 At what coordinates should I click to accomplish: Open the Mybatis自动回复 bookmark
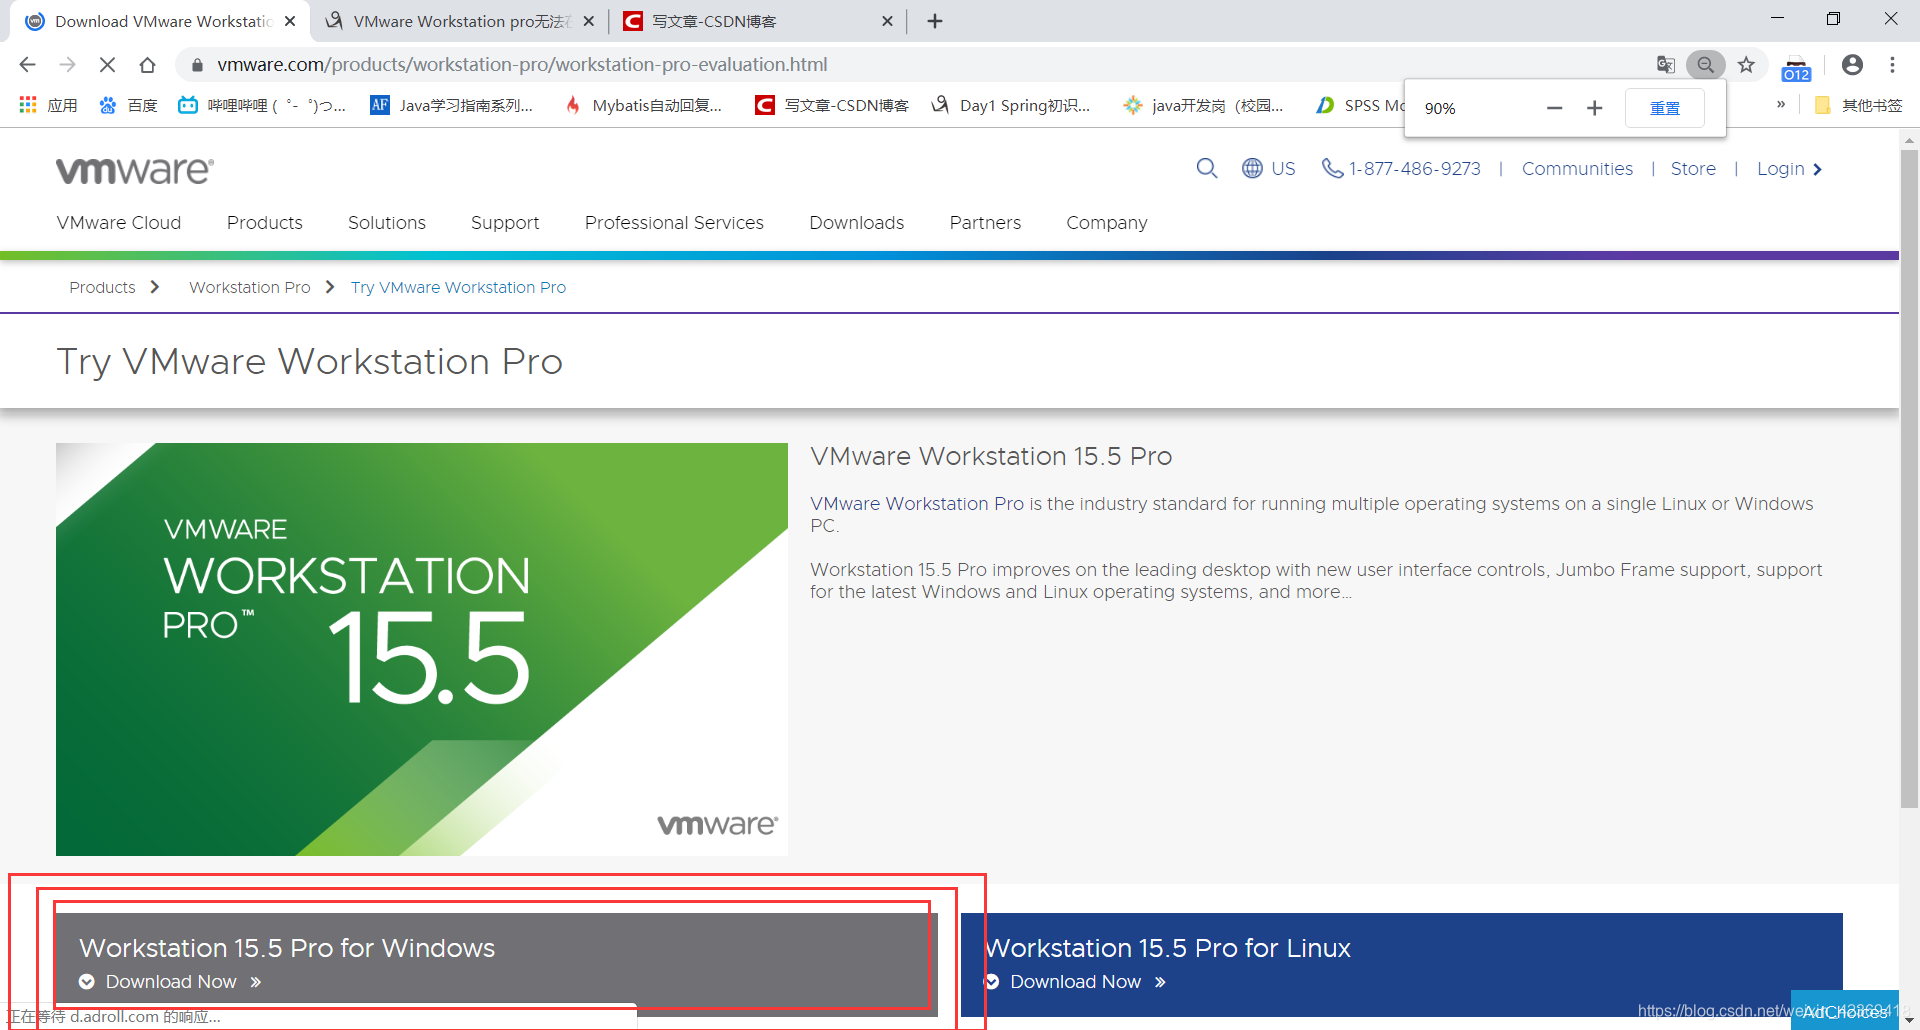pyautogui.click(x=642, y=105)
